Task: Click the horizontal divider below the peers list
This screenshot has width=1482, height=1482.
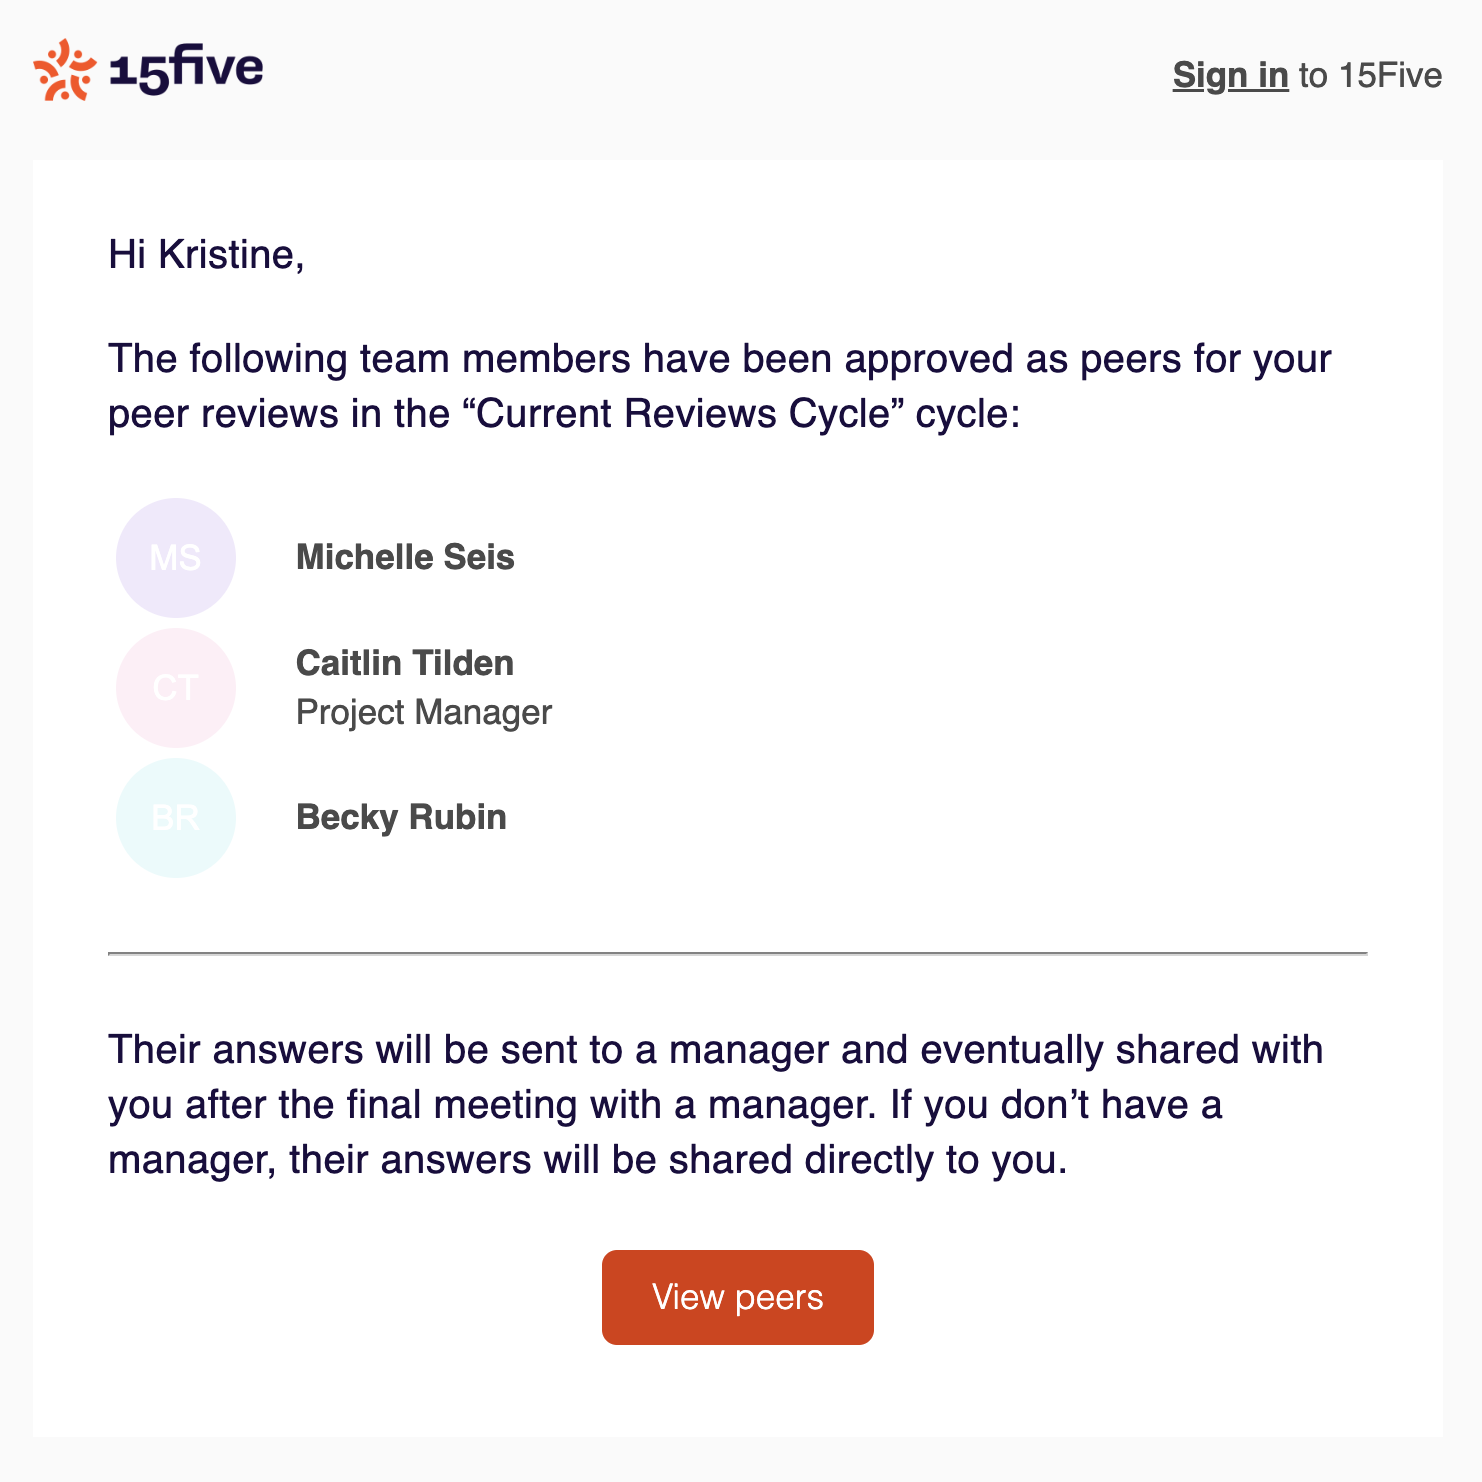Action: (x=737, y=954)
